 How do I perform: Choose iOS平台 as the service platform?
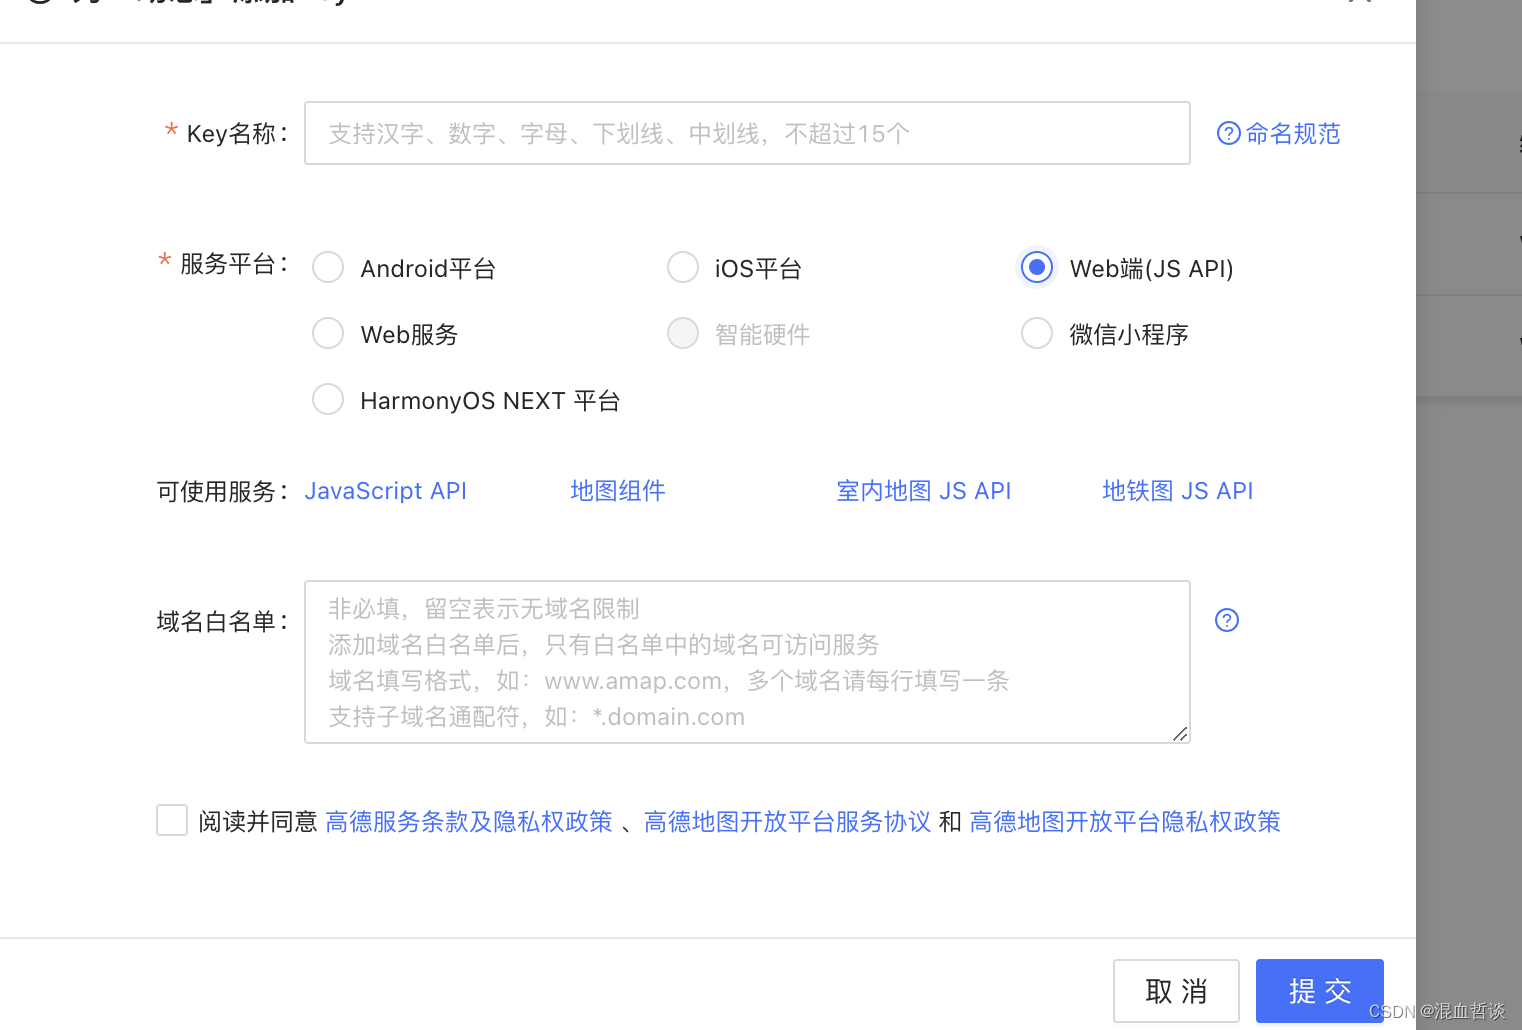coord(682,267)
